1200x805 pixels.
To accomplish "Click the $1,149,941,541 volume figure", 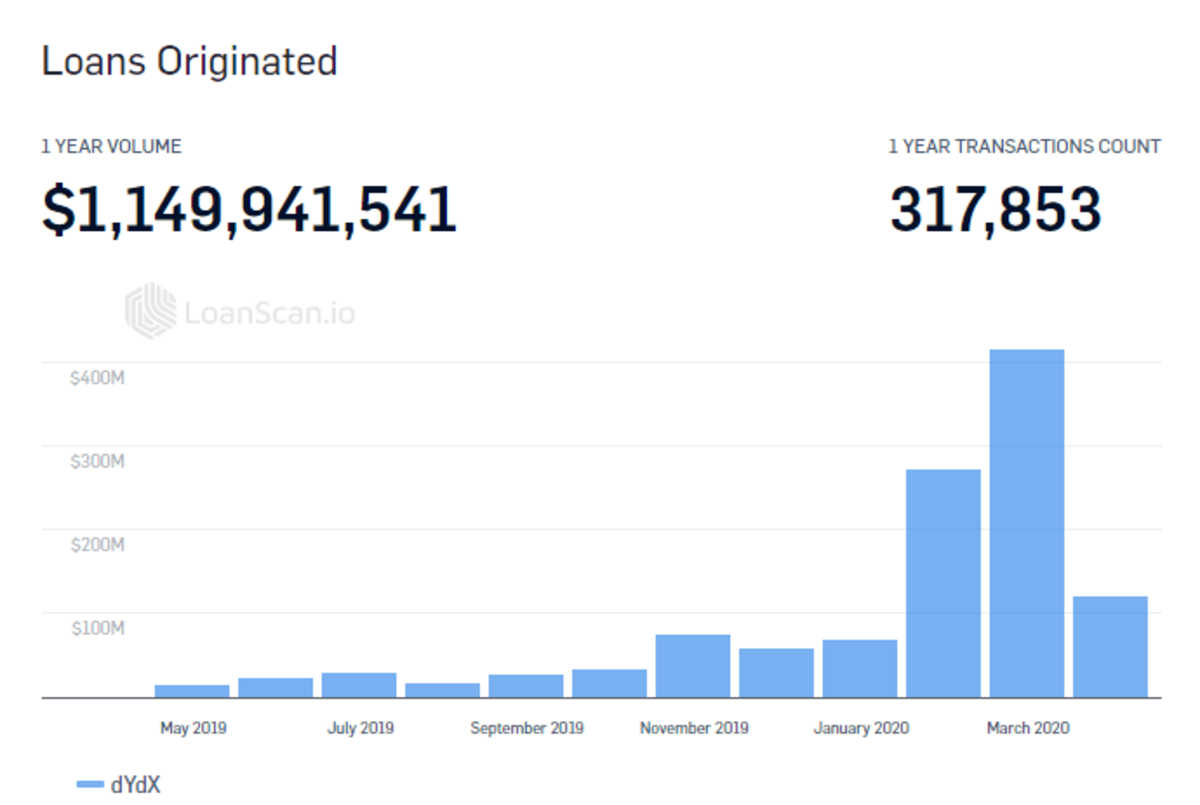I will [x=249, y=211].
